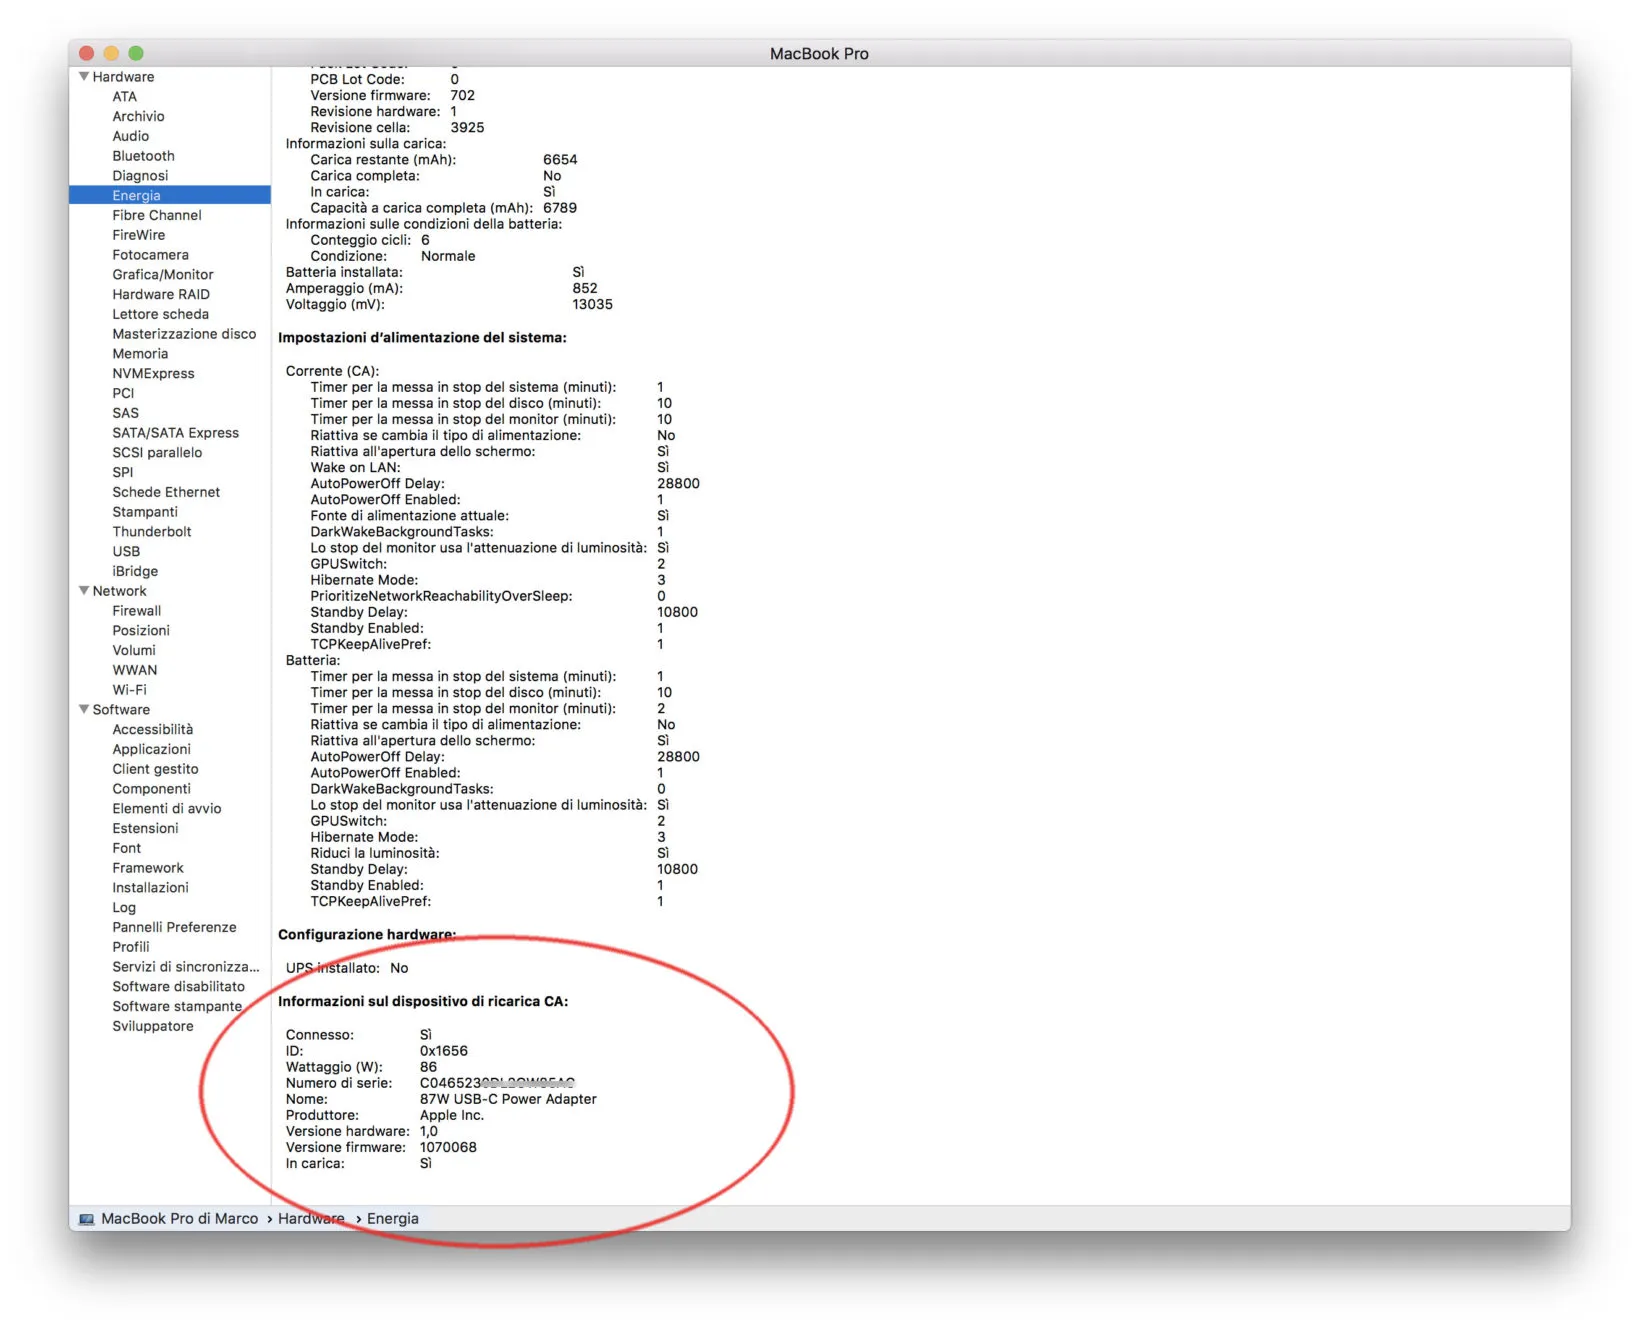Close the window with the red button
The width and height of the screenshot is (1640, 1330).
[87, 53]
